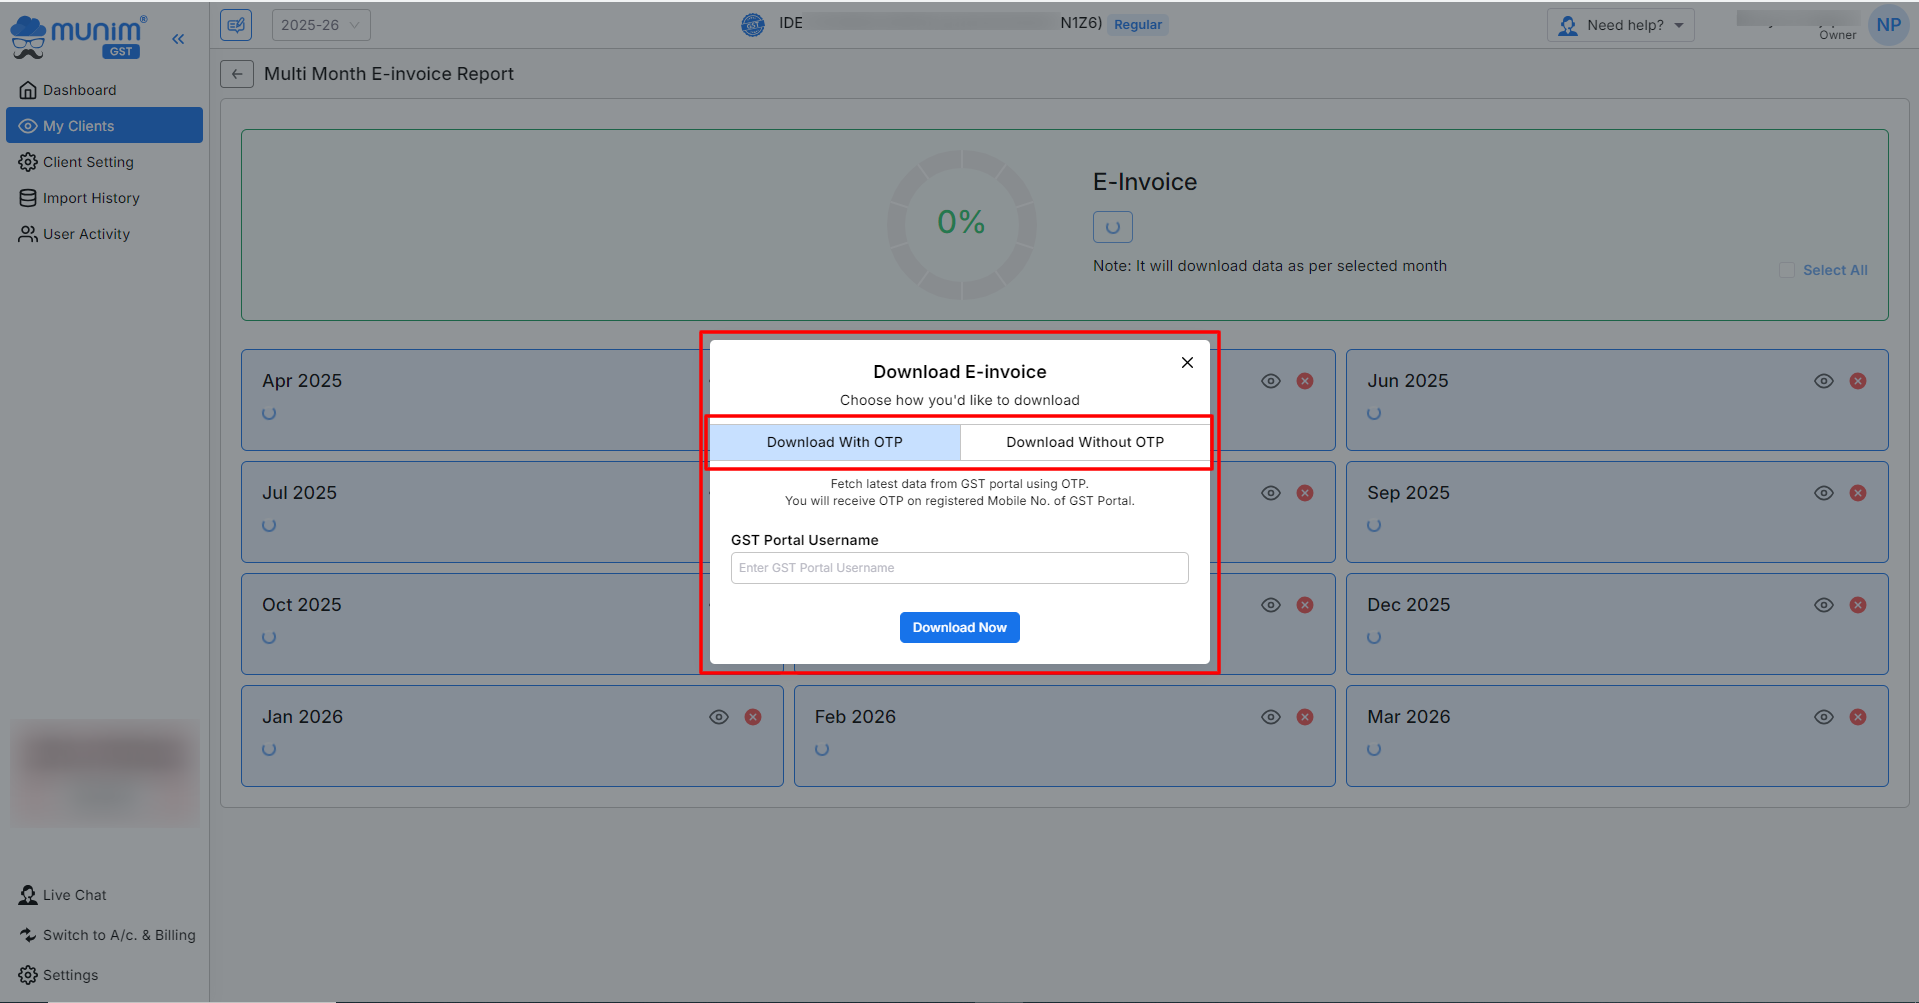The width and height of the screenshot is (1919, 1003).
Task: Select the Download With OTP tab
Action: [x=834, y=442]
